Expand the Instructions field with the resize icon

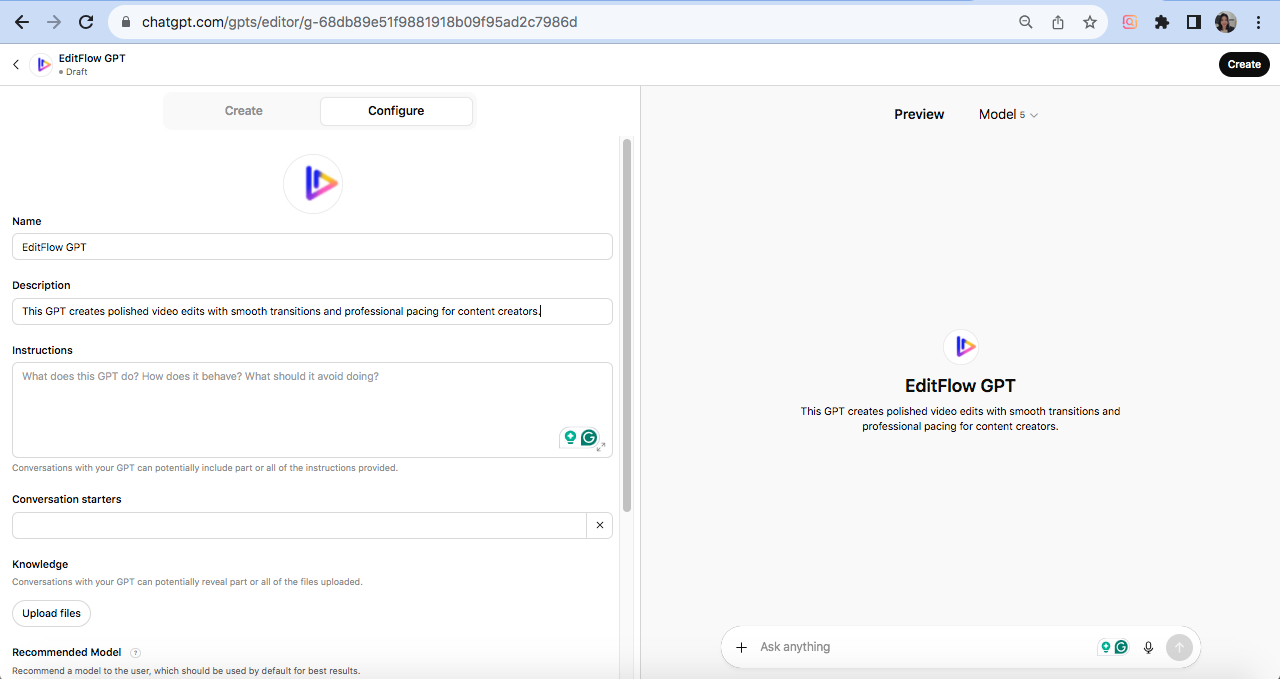602,447
